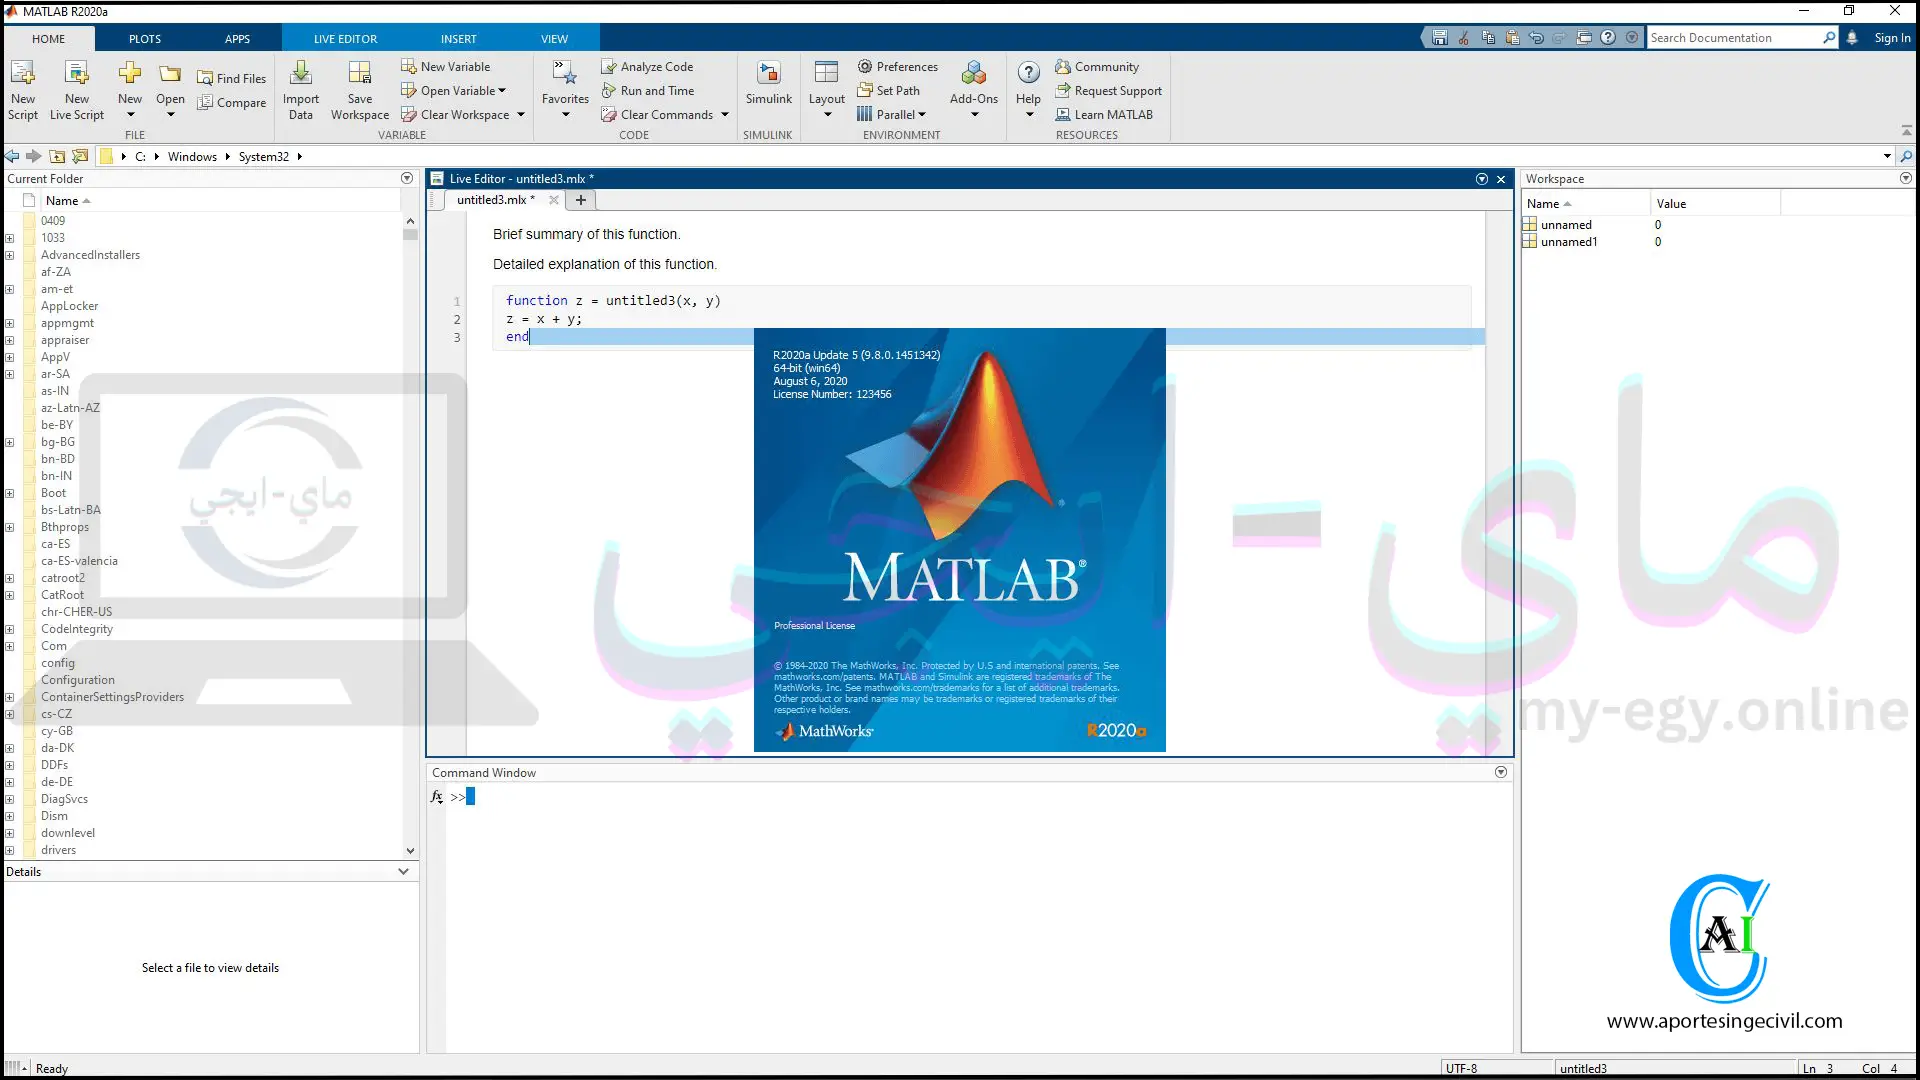Switch to the HOME tab
Viewport: 1920px width, 1080px height.
click(x=48, y=38)
